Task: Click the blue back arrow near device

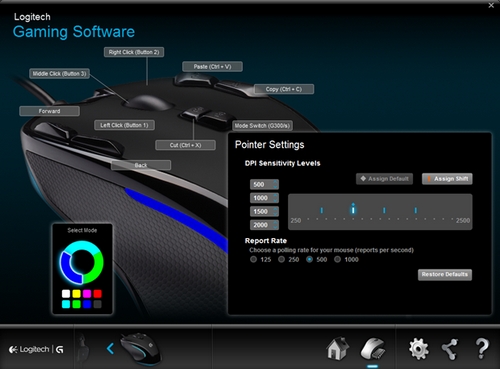Action: pos(110,349)
